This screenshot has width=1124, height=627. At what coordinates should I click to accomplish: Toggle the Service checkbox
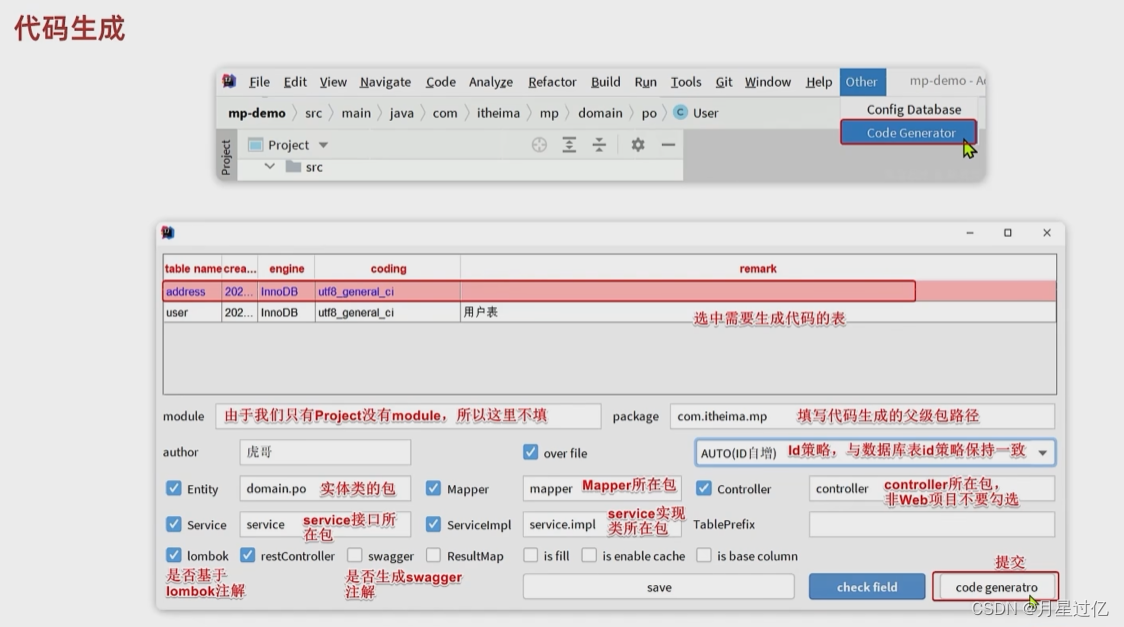point(173,524)
